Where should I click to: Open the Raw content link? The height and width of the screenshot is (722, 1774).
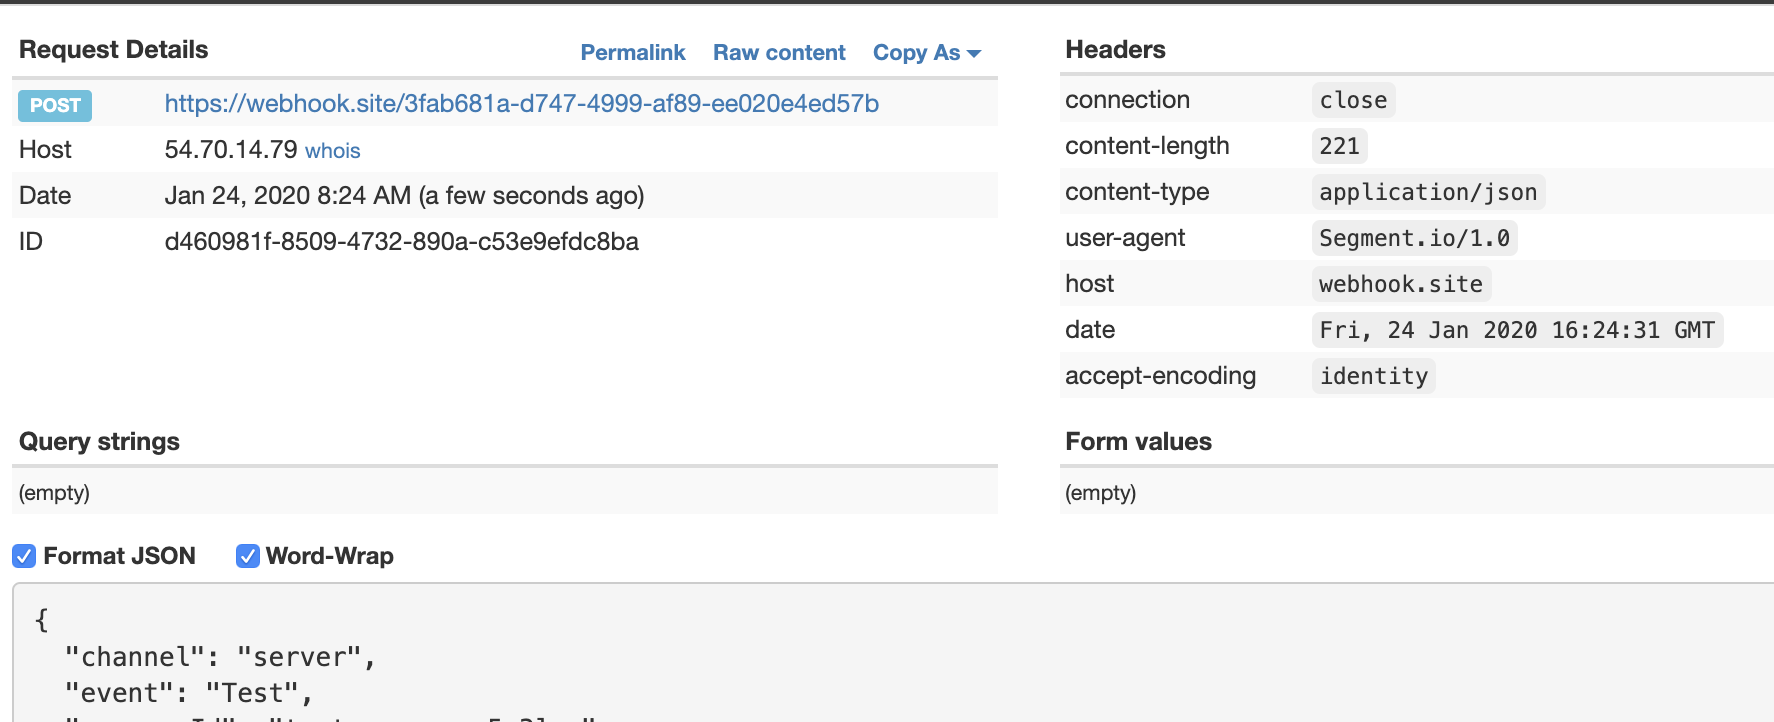point(779,53)
